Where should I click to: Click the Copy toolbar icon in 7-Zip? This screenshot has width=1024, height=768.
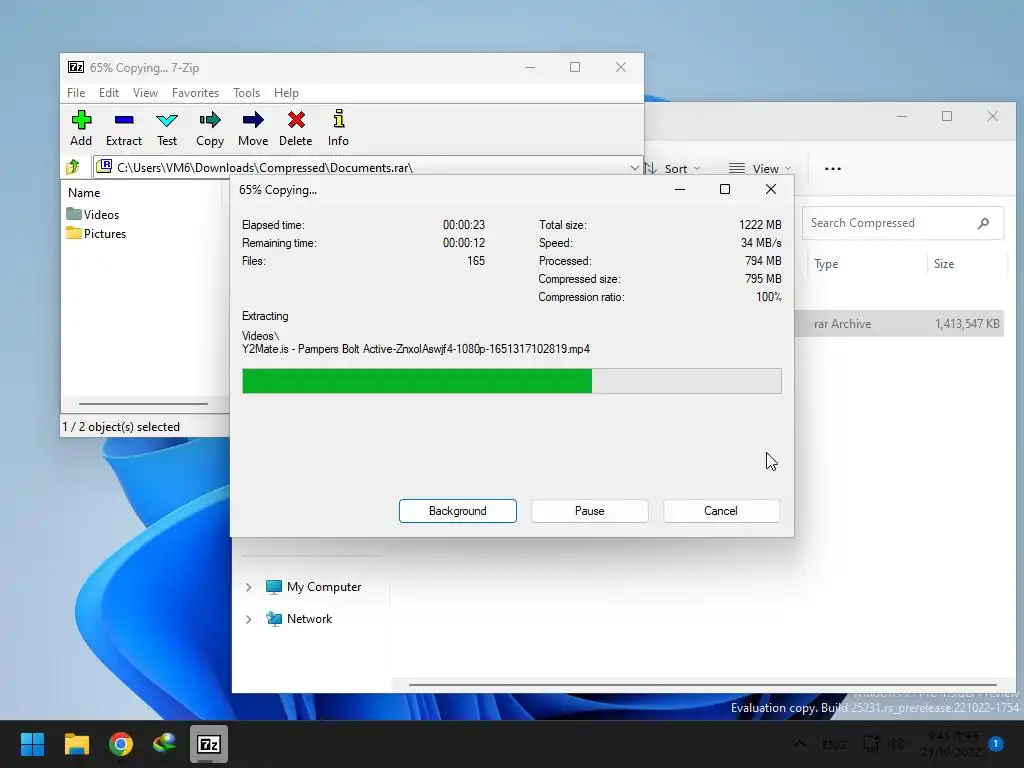click(x=210, y=127)
